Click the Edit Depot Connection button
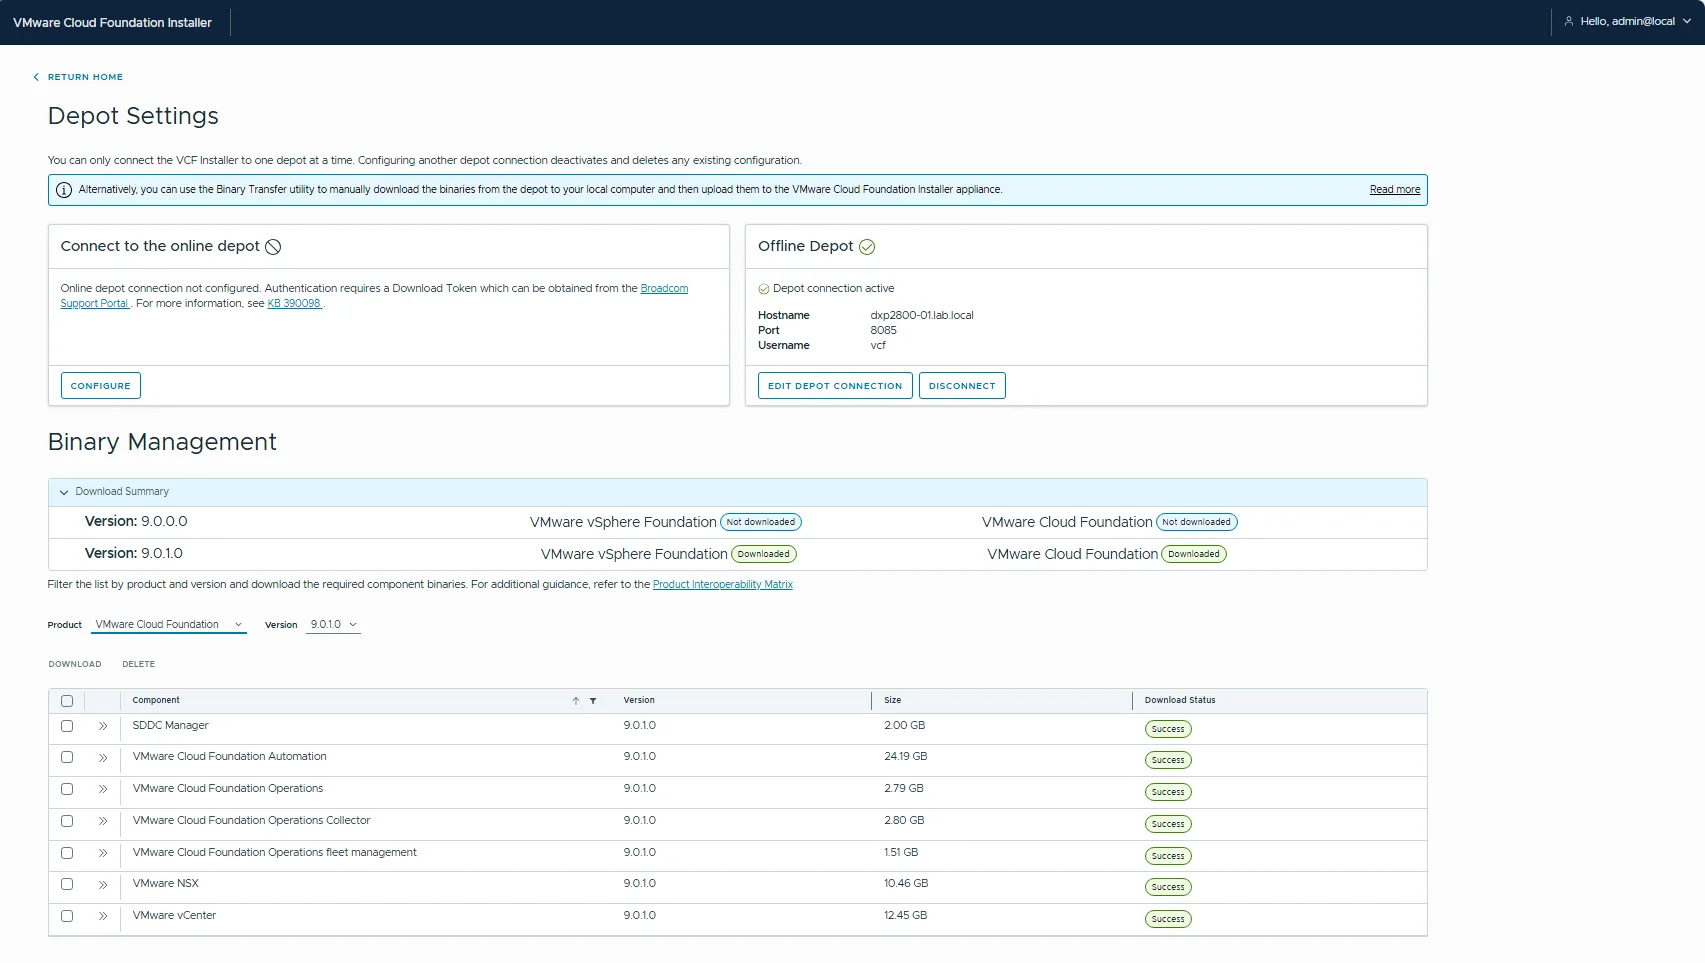The height and width of the screenshot is (963, 1705). (834, 386)
